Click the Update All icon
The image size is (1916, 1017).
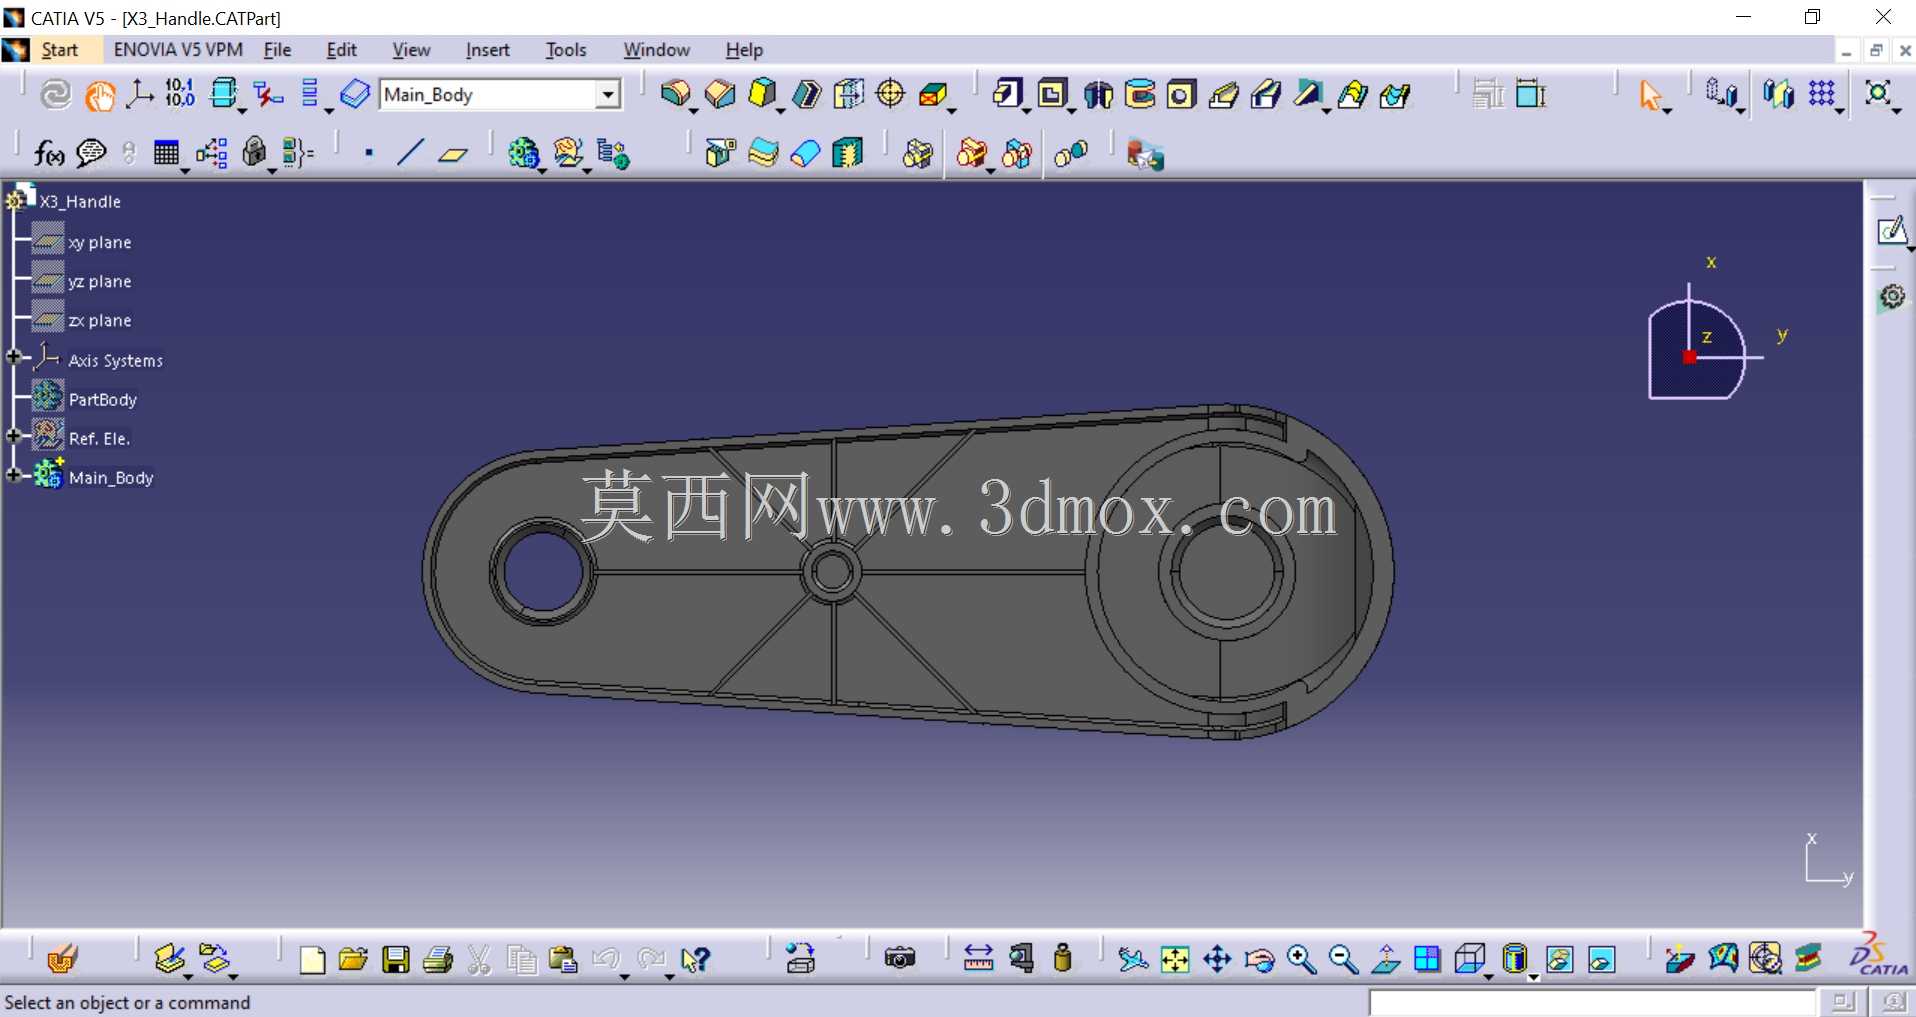click(x=55, y=94)
